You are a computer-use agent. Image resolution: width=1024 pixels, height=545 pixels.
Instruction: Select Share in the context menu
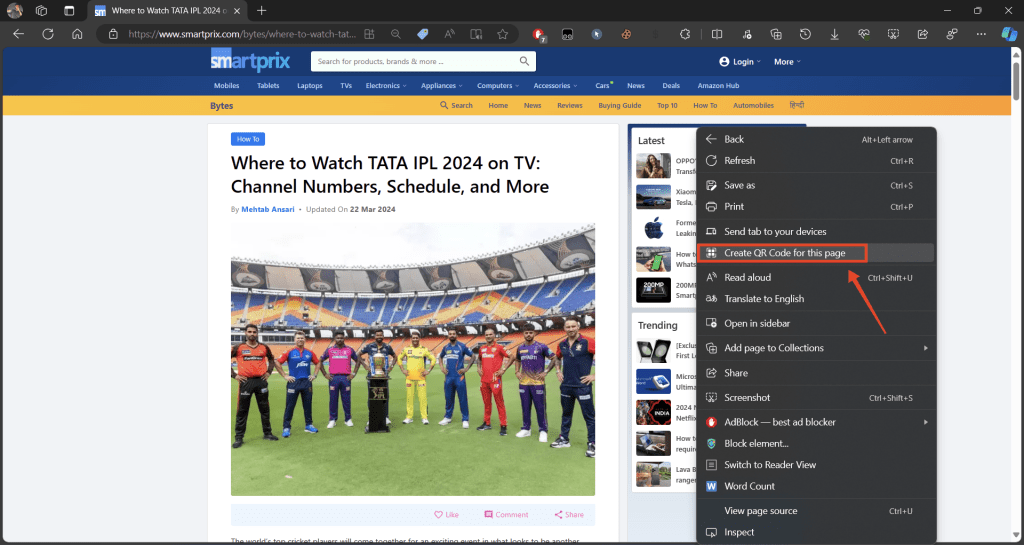pos(816,373)
